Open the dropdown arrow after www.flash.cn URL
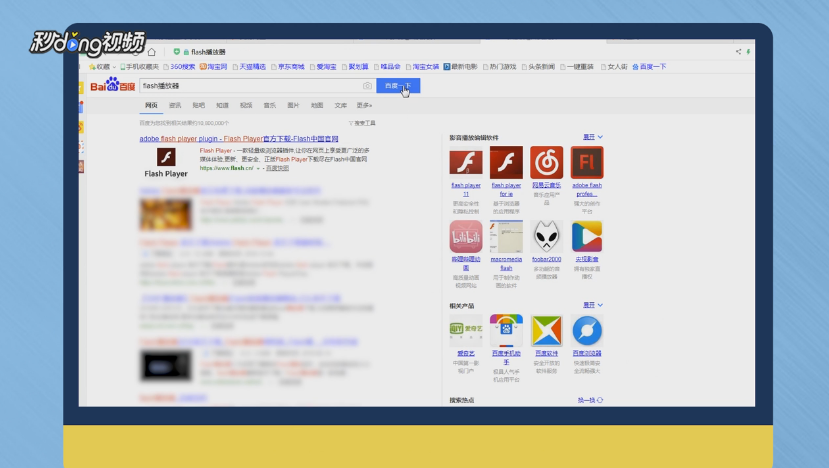This screenshot has width=829, height=468. click(258, 168)
